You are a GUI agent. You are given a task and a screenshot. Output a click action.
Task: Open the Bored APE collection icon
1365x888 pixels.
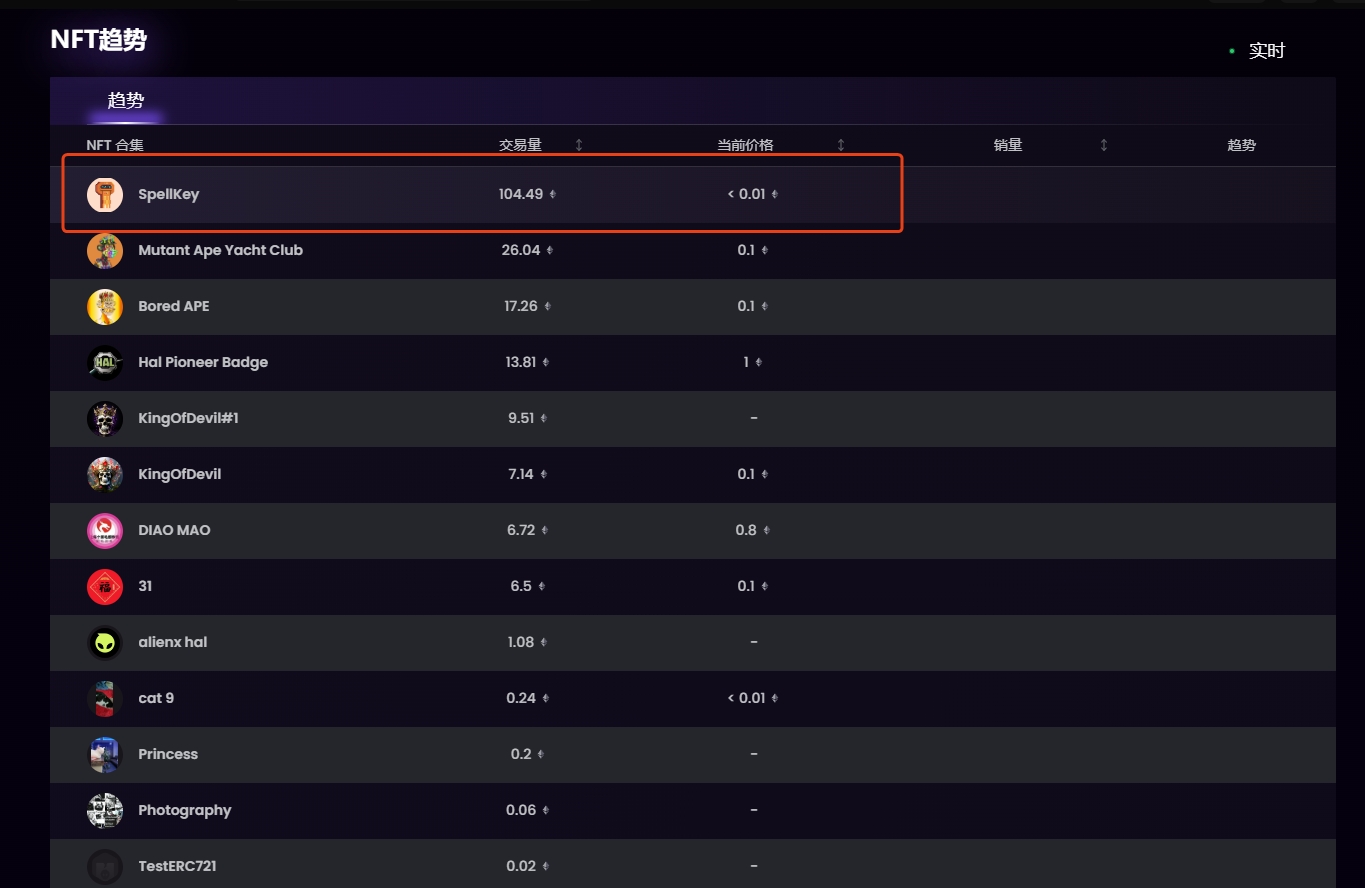point(105,307)
